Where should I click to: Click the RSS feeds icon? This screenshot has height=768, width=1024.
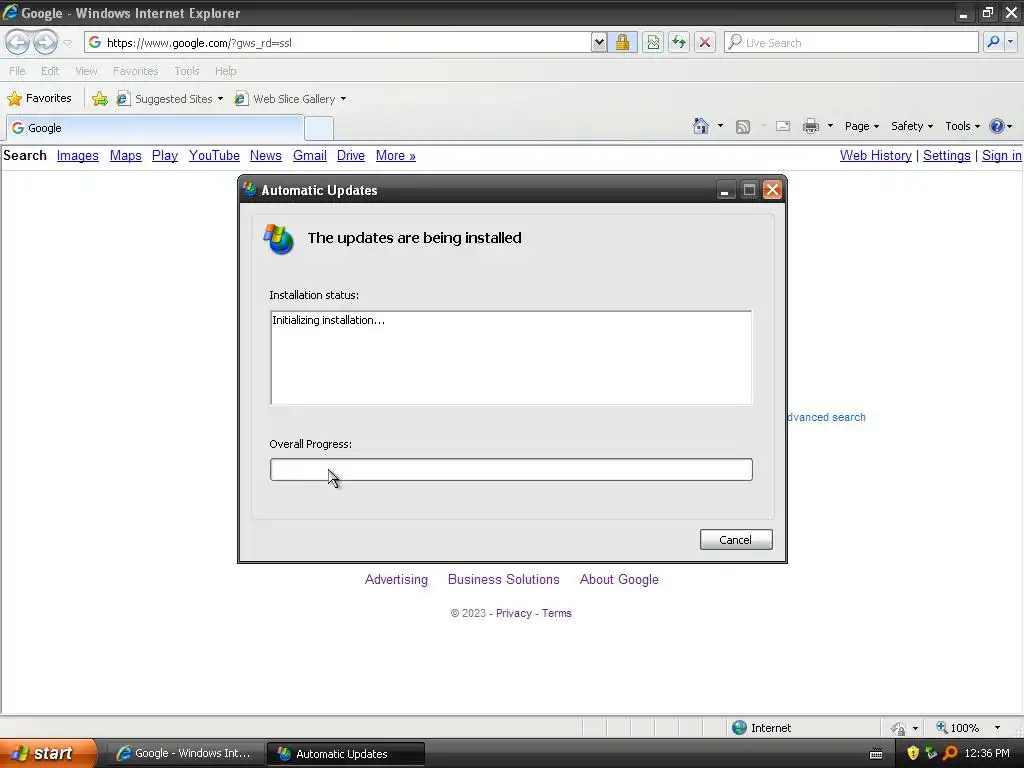[743, 126]
